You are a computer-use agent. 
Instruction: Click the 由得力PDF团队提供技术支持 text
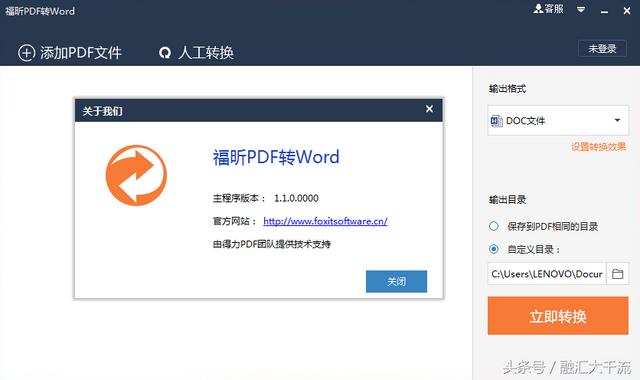pyautogui.click(x=271, y=244)
